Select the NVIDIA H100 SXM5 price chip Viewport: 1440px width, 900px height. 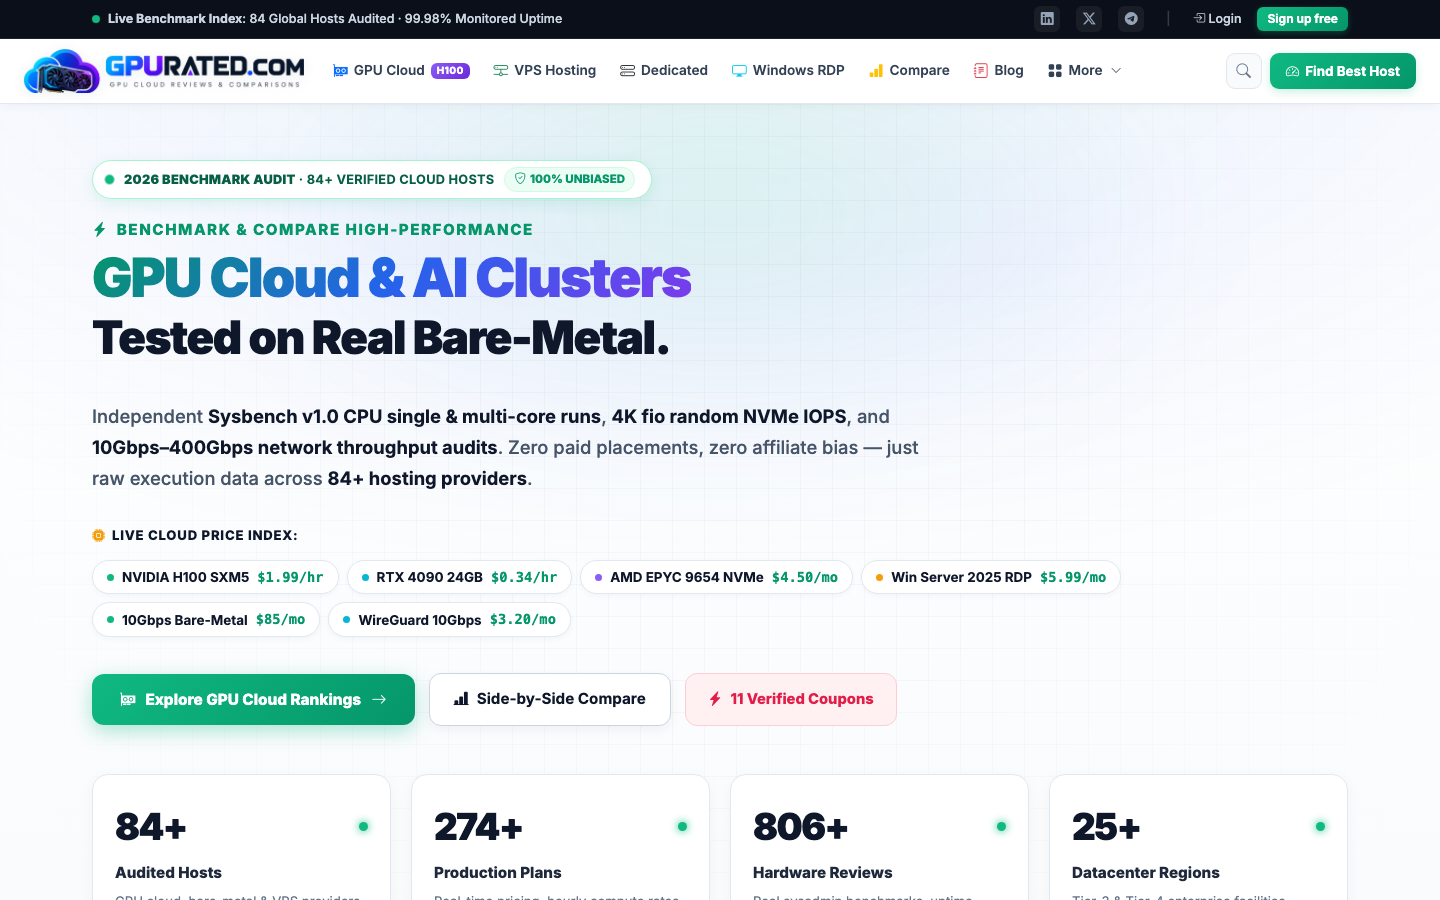tap(215, 577)
